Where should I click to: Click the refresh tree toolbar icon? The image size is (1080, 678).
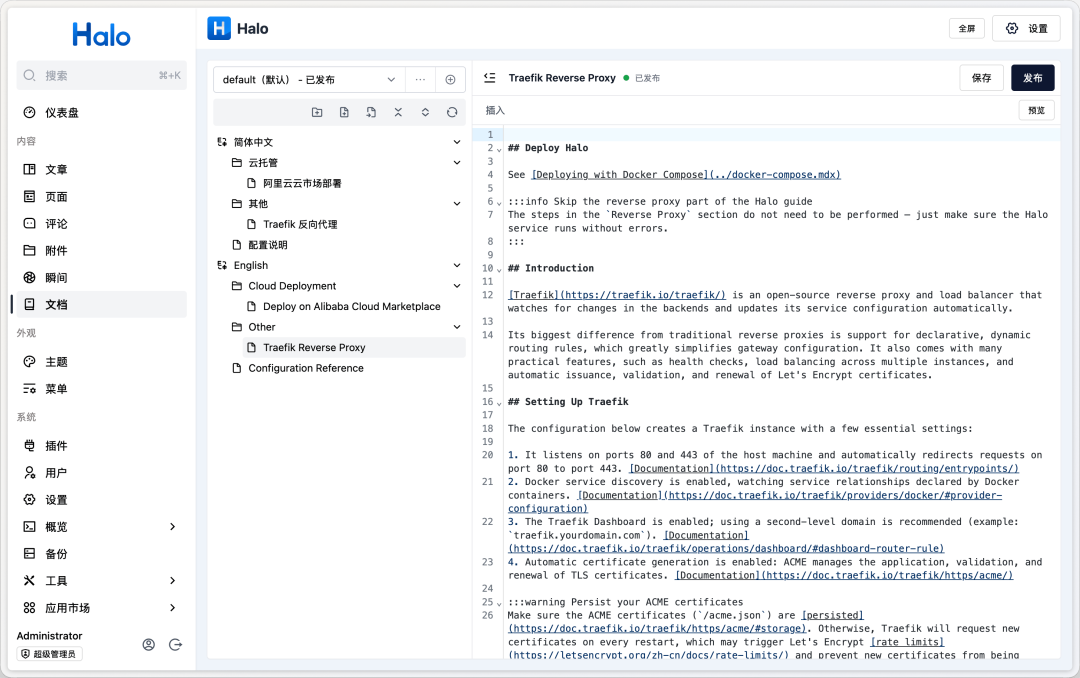pyautogui.click(x=452, y=112)
